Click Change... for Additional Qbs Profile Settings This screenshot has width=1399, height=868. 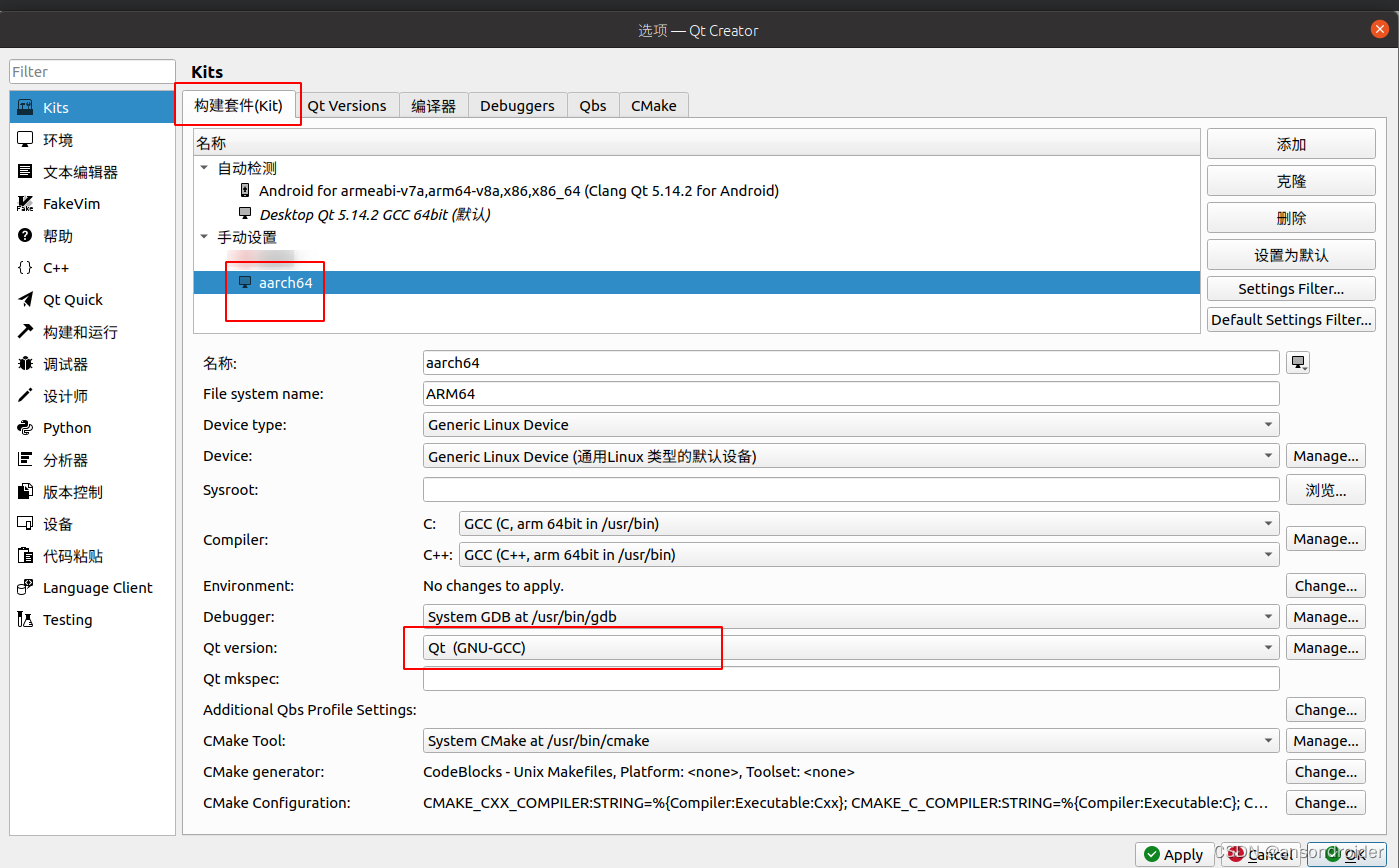[1326, 709]
